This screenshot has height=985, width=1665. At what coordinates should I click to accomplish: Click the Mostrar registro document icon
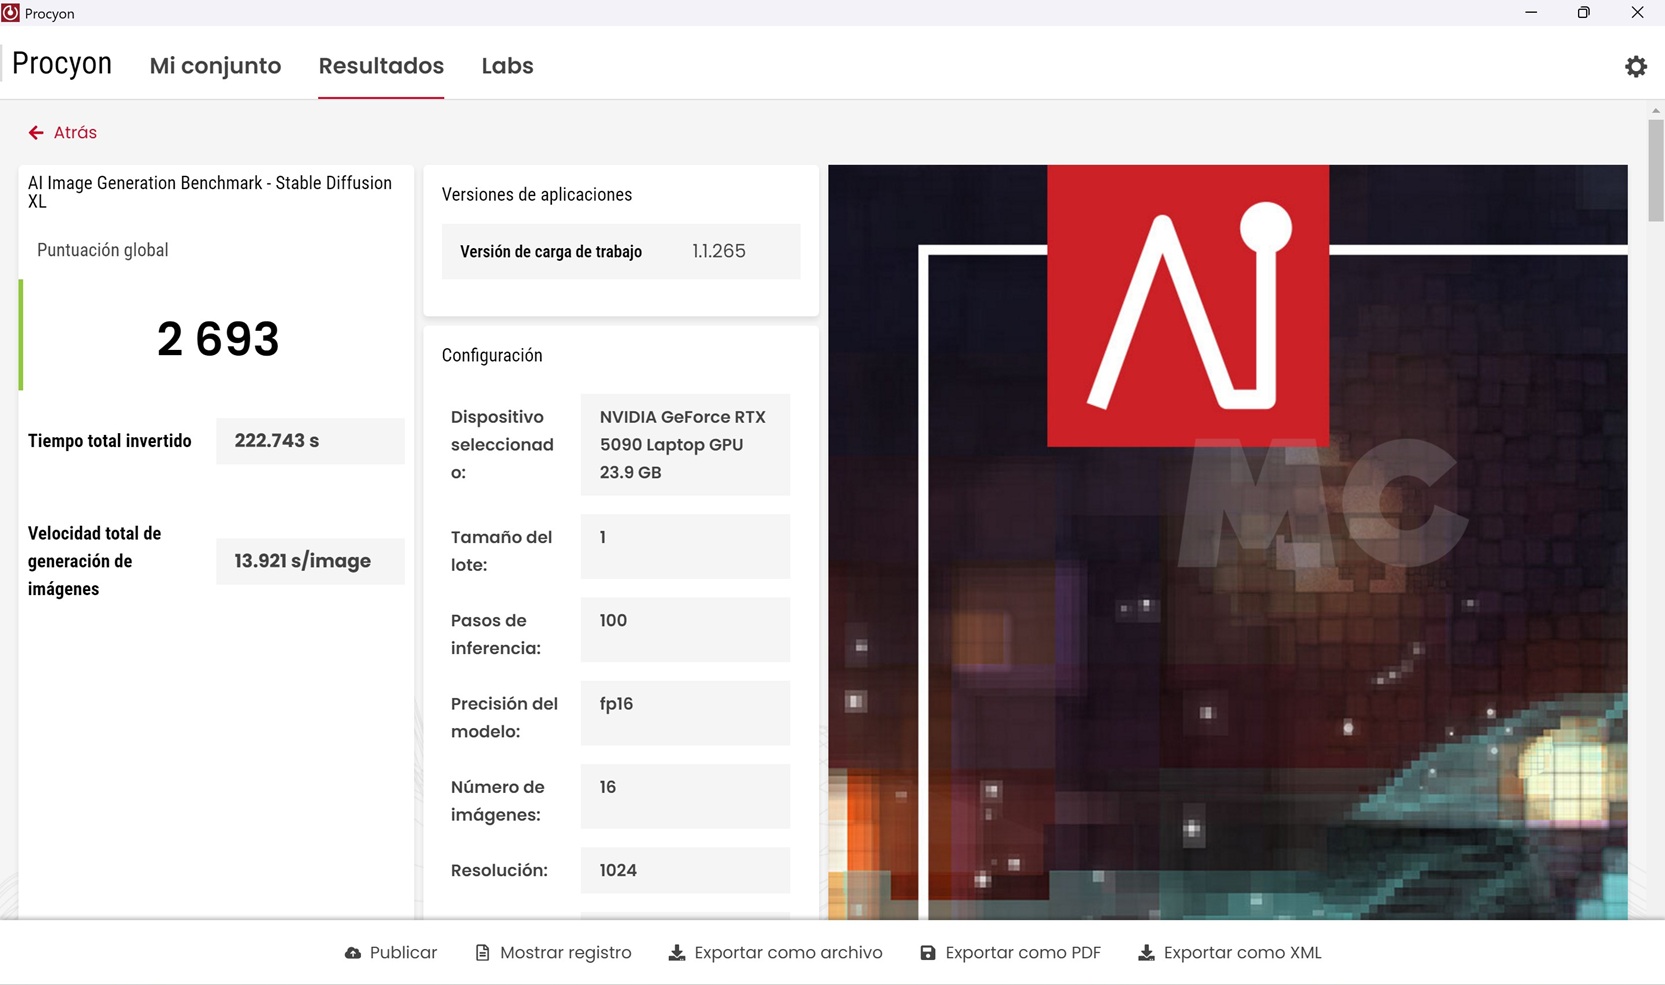coord(483,953)
